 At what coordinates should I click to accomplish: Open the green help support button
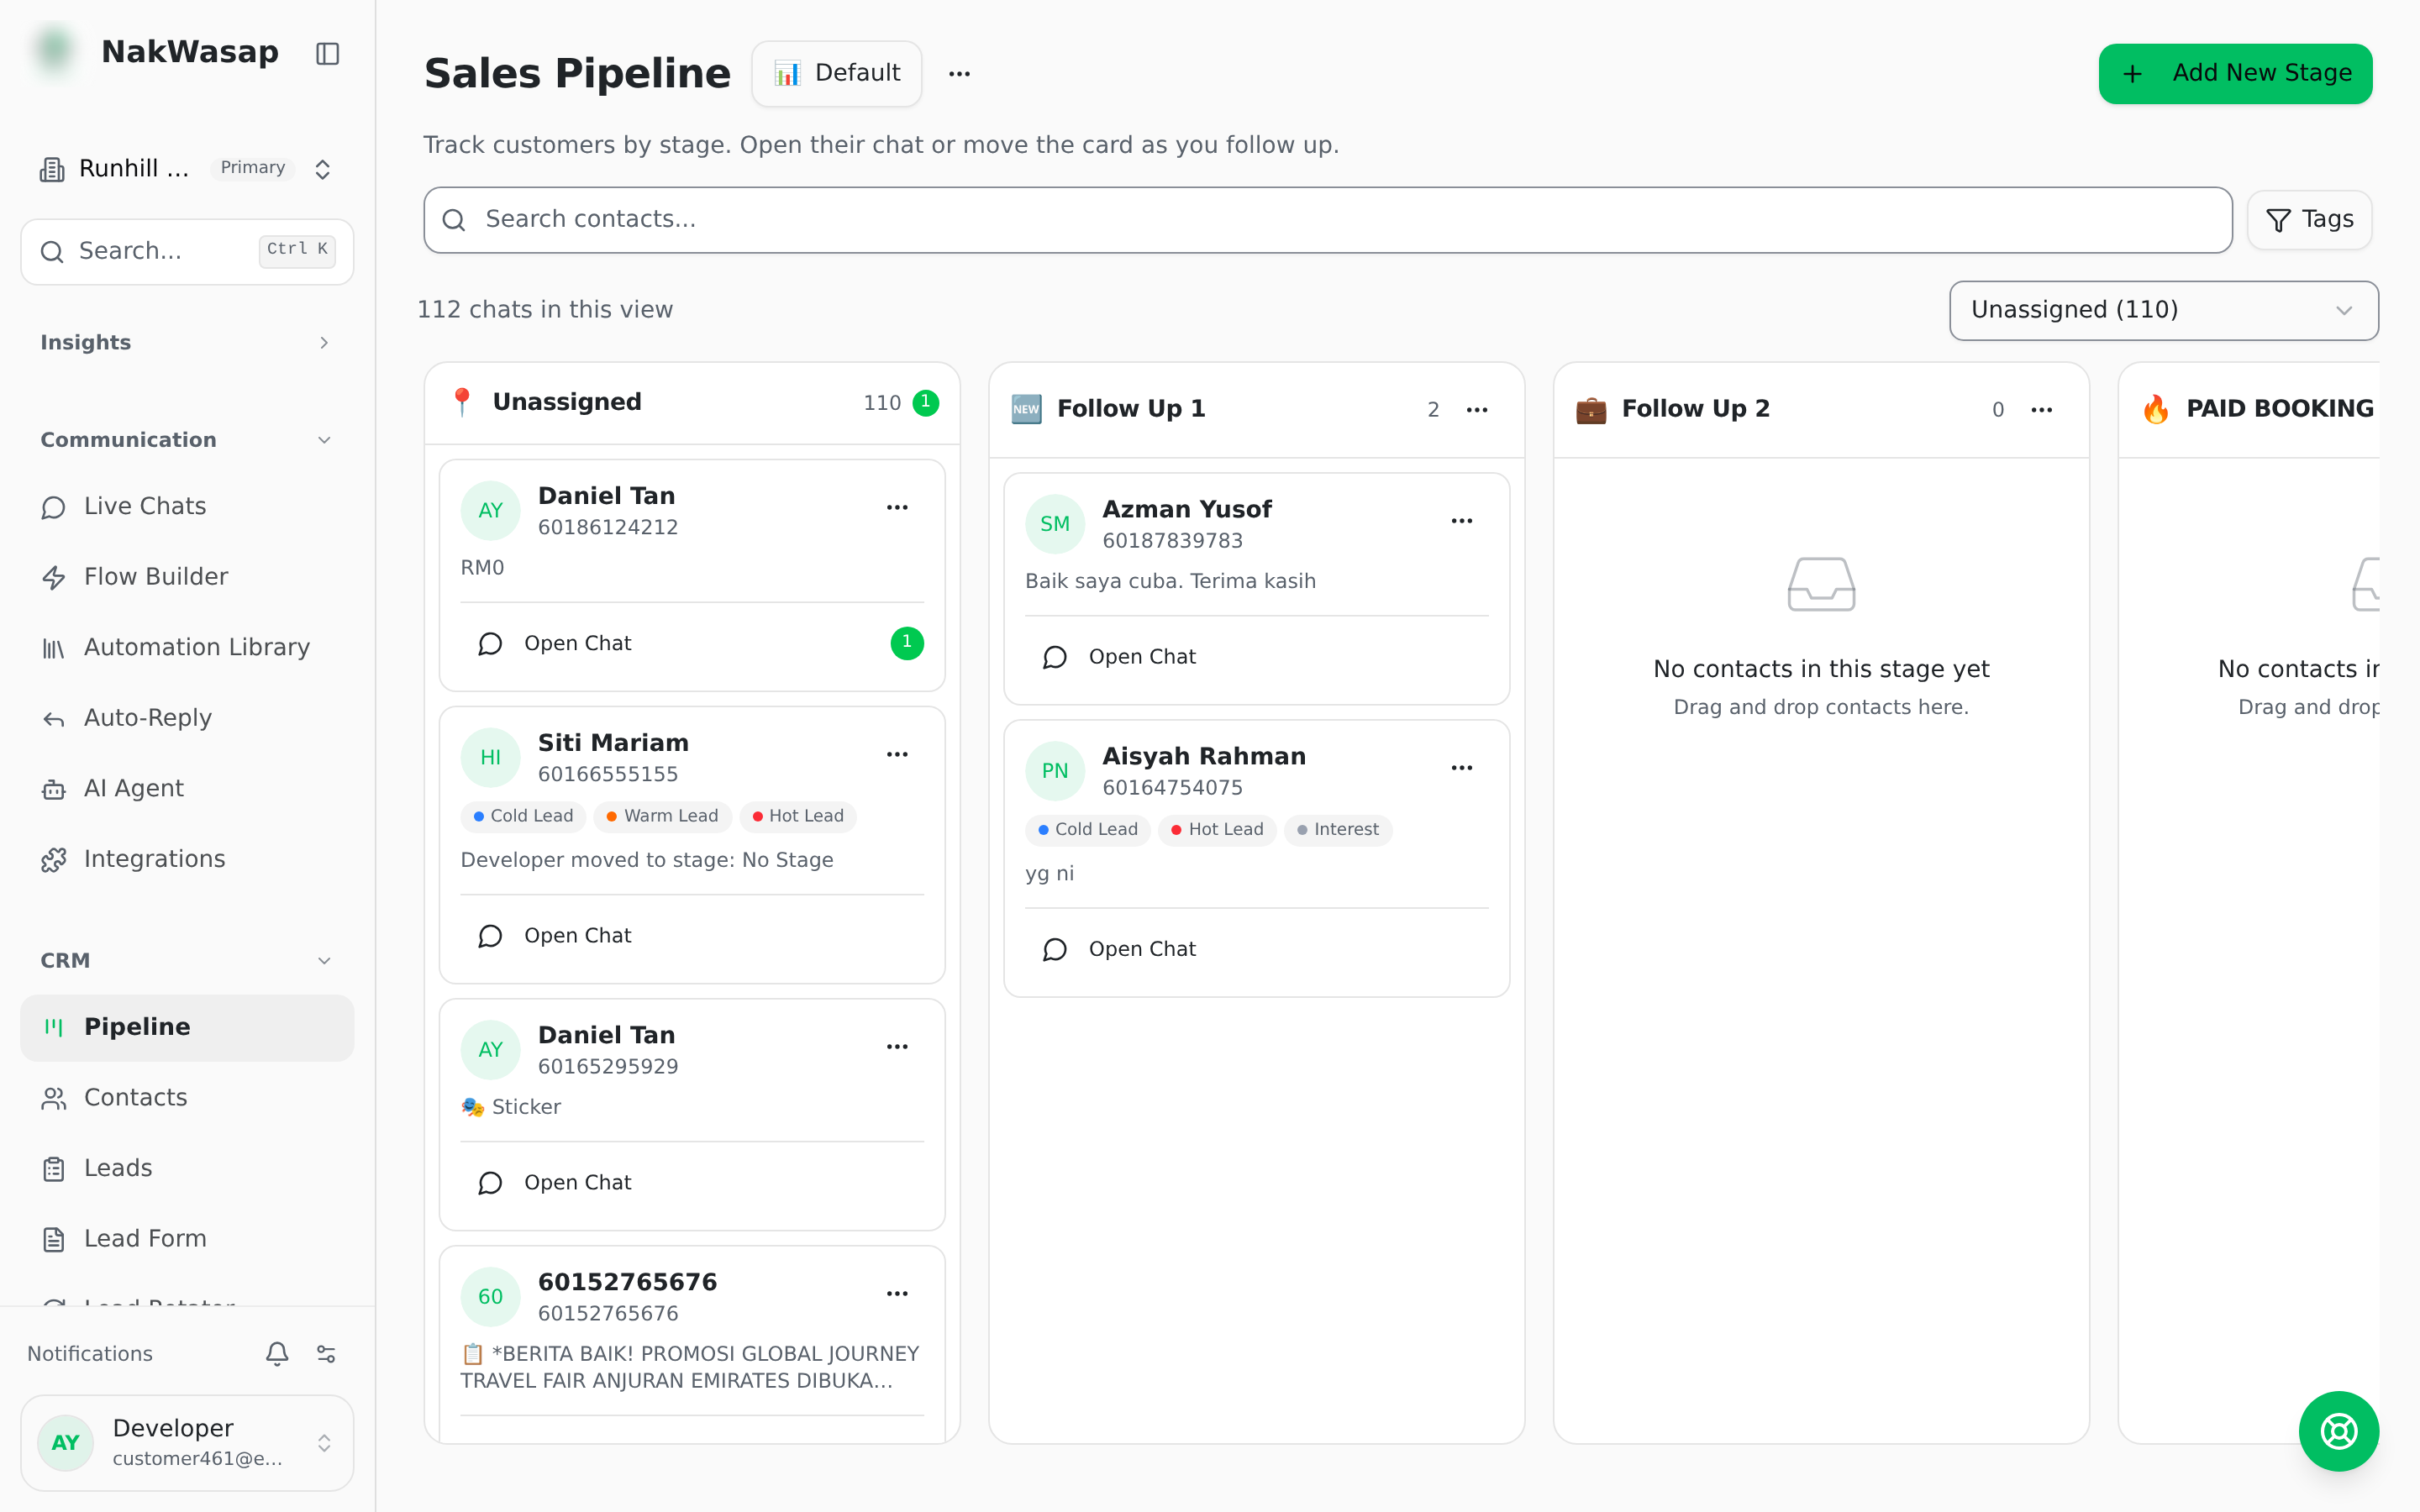point(2338,1431)
